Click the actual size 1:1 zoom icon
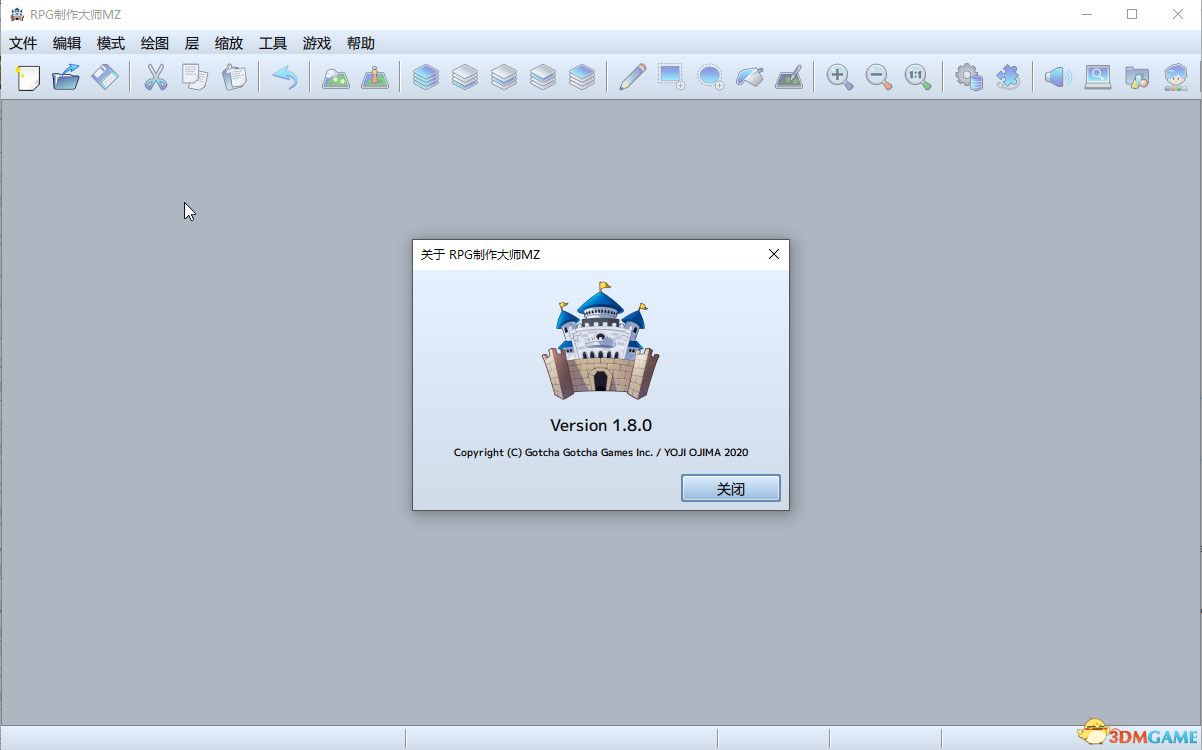This screenshot has width=1202, height=750. coord(918,77)
